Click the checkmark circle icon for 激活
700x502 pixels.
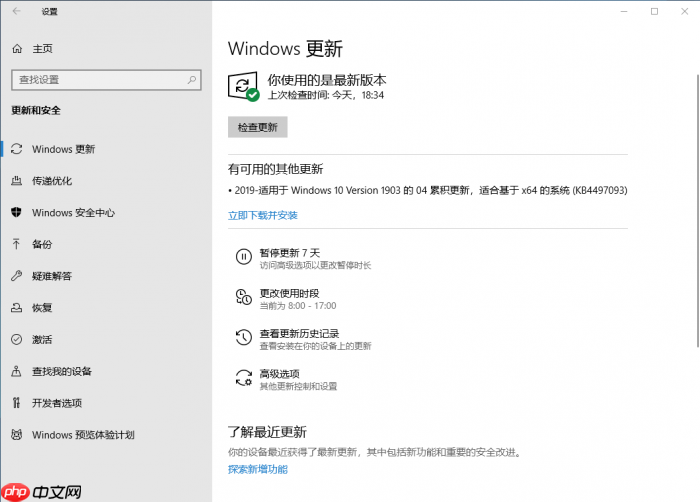(x=17, y=339)
